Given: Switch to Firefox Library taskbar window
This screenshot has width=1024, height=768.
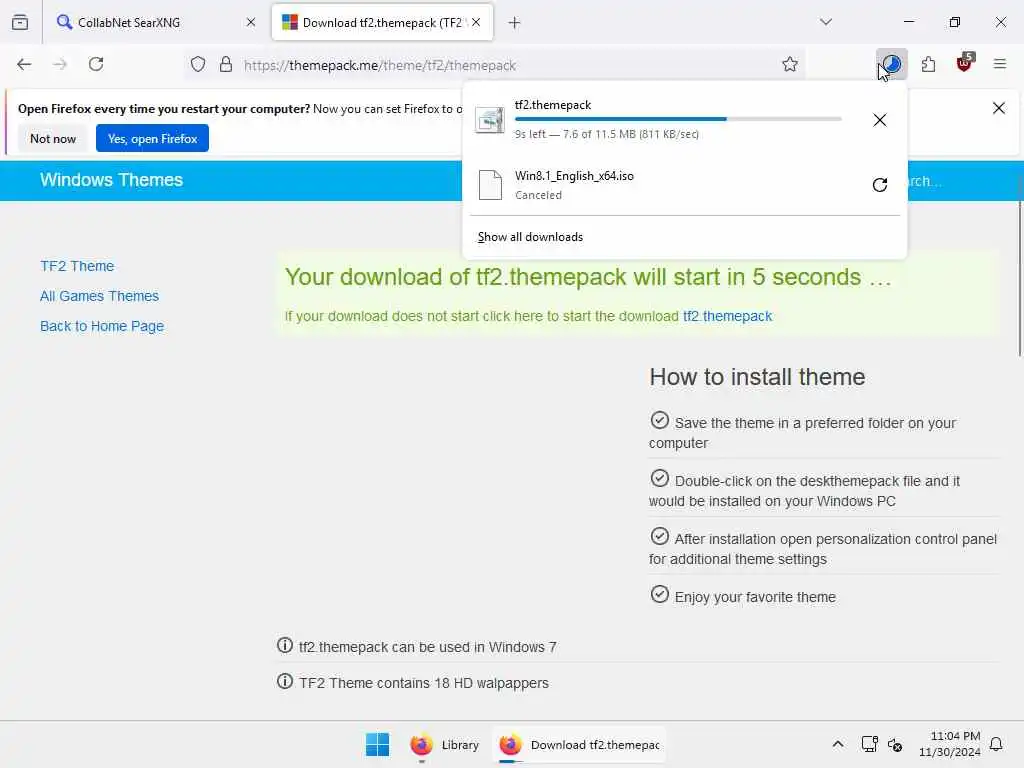Looking at the screenshot, I should click(445, 744).
